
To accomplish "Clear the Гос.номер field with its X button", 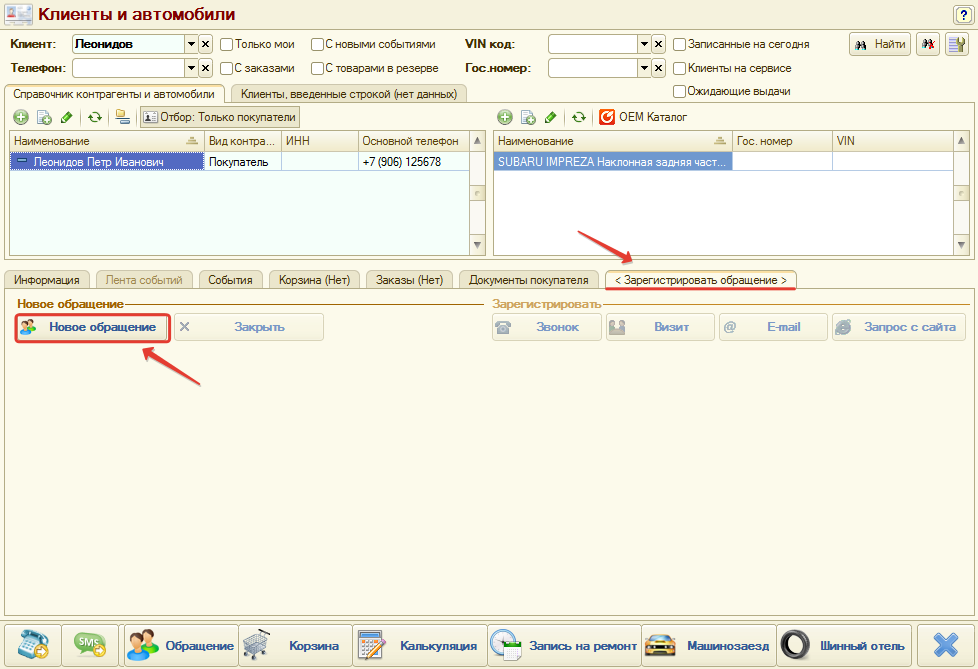I will coord(659,68).
